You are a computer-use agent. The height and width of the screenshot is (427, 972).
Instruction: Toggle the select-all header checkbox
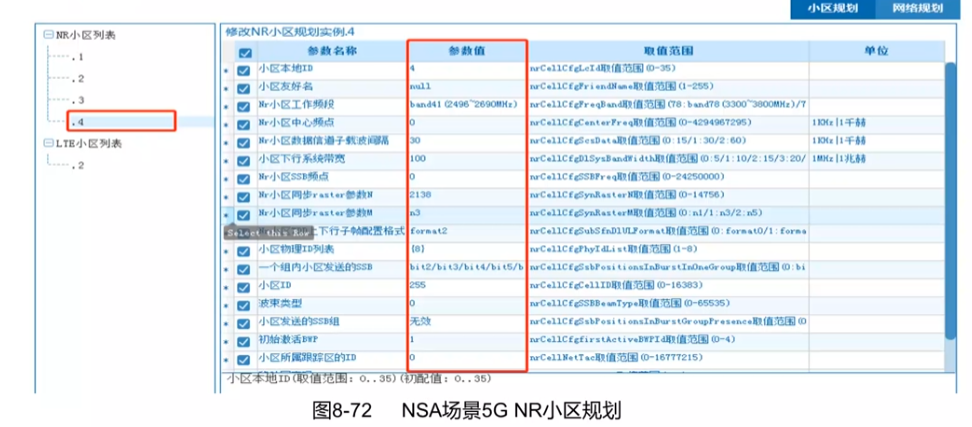[244, 54]
